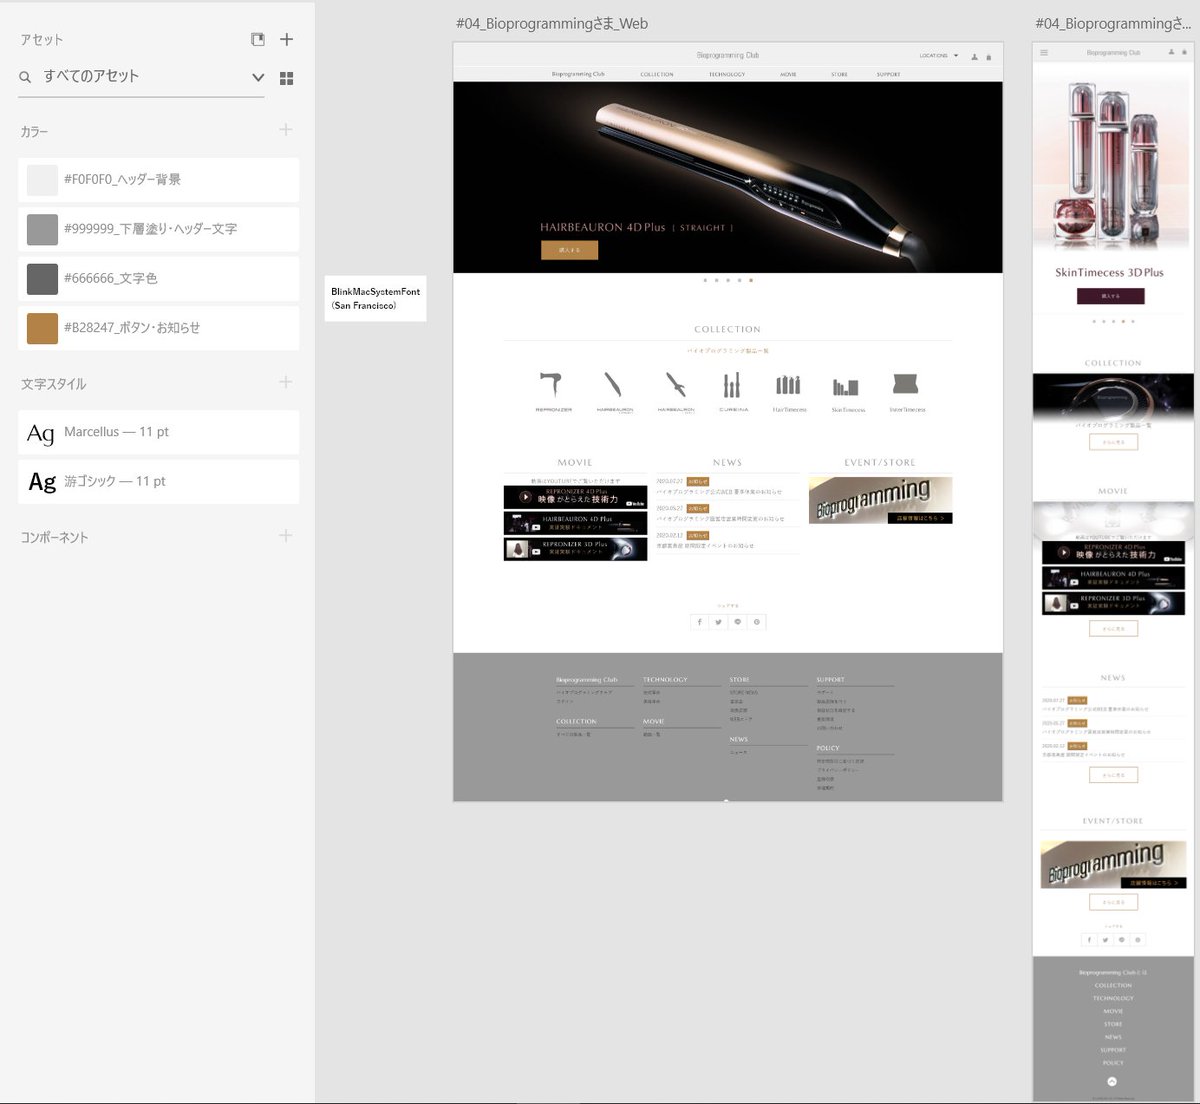Select the #04_Bioprogrammingさま_Web artboard title
The width and height of the screenshot is (1200, 1104).
[552, 24]
